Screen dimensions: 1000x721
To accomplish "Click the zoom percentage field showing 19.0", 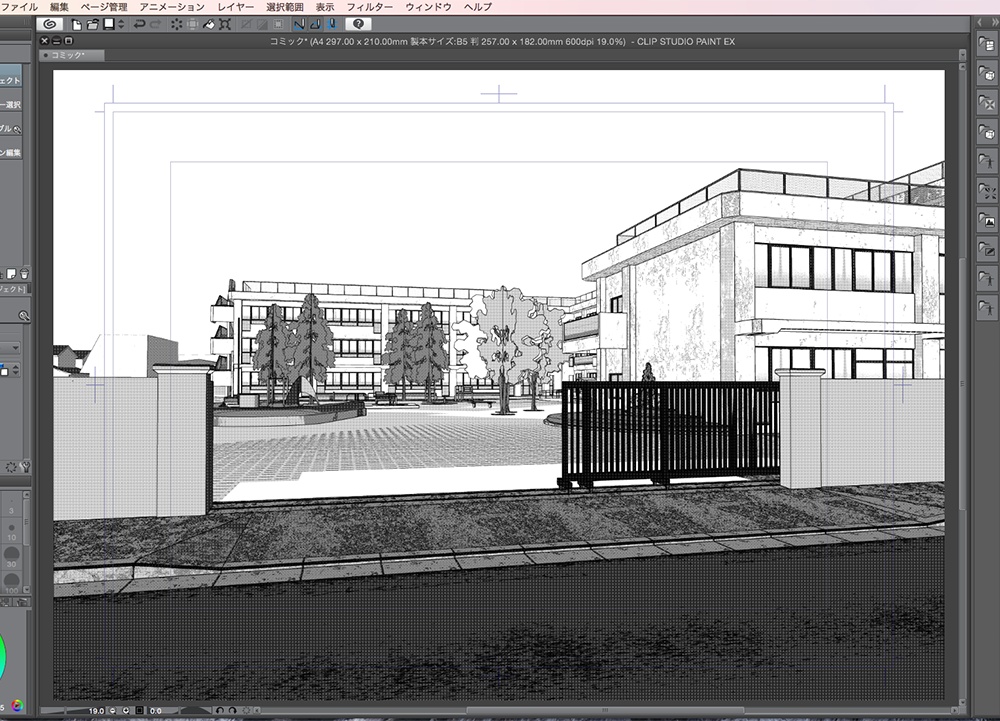I will (96, 710).
